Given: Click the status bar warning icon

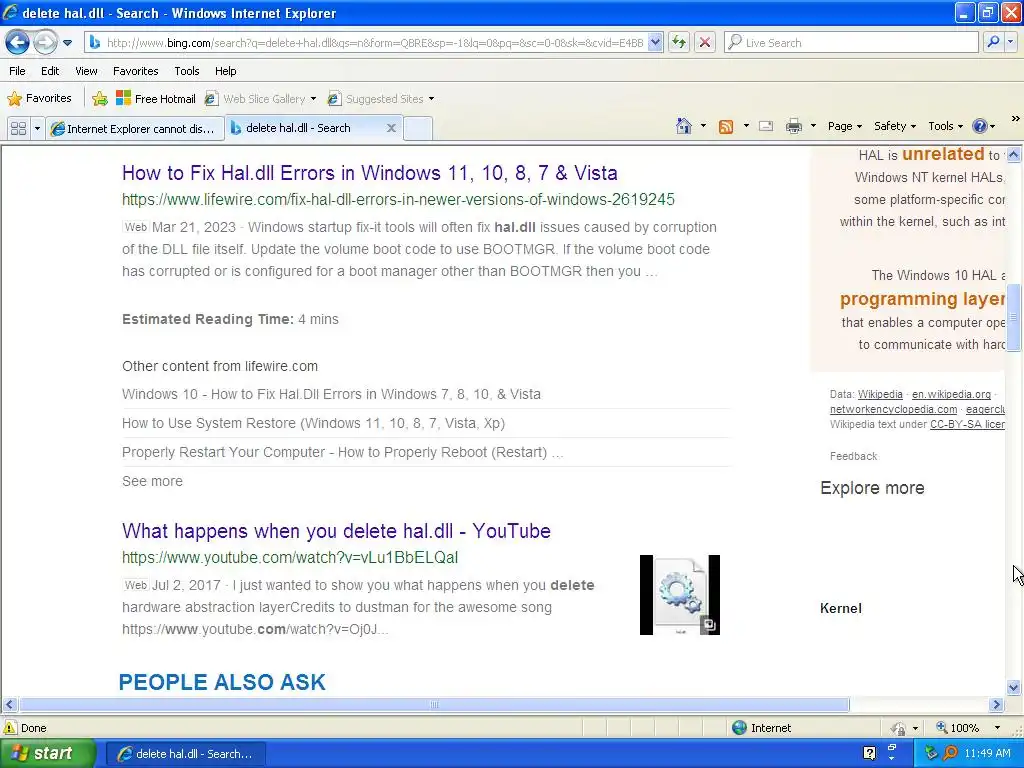Looking at the screenshot, I should [x=10, y=728].
